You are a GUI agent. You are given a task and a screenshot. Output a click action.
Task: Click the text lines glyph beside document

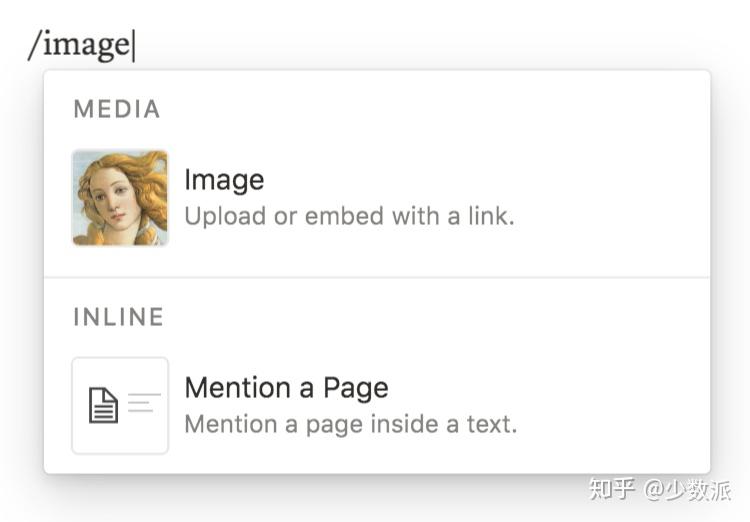pos(142,403)
